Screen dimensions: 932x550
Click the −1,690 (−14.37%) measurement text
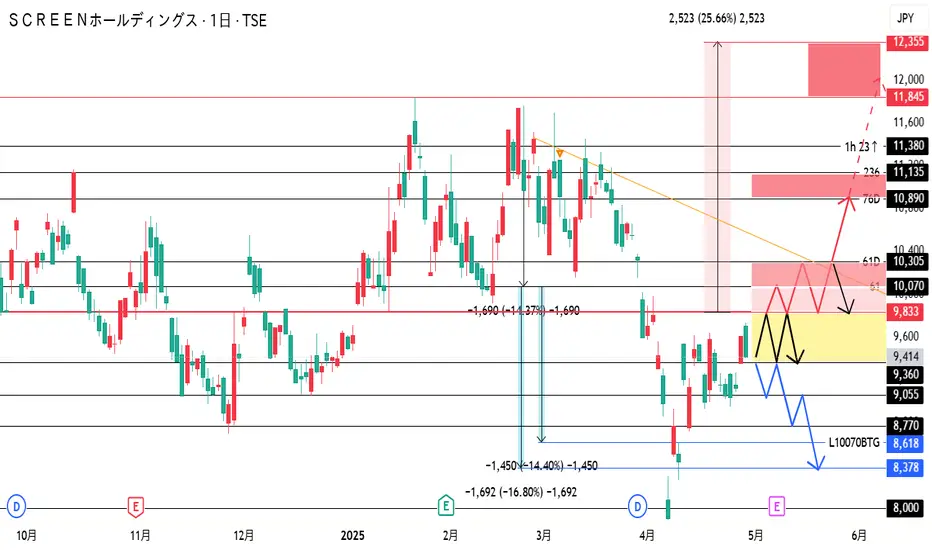pyautogui.click(x=524, y=310)
